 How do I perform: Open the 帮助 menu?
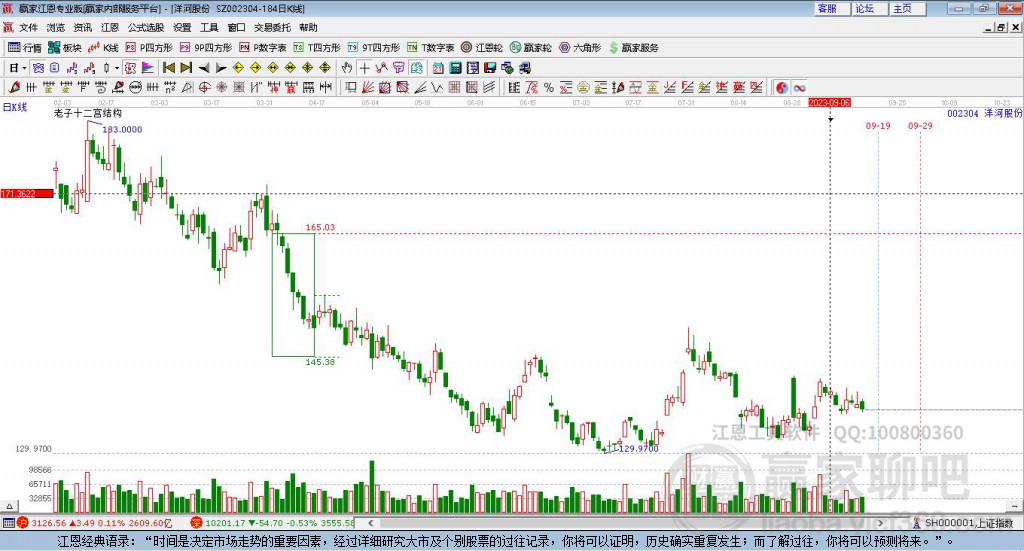point(308,27)
